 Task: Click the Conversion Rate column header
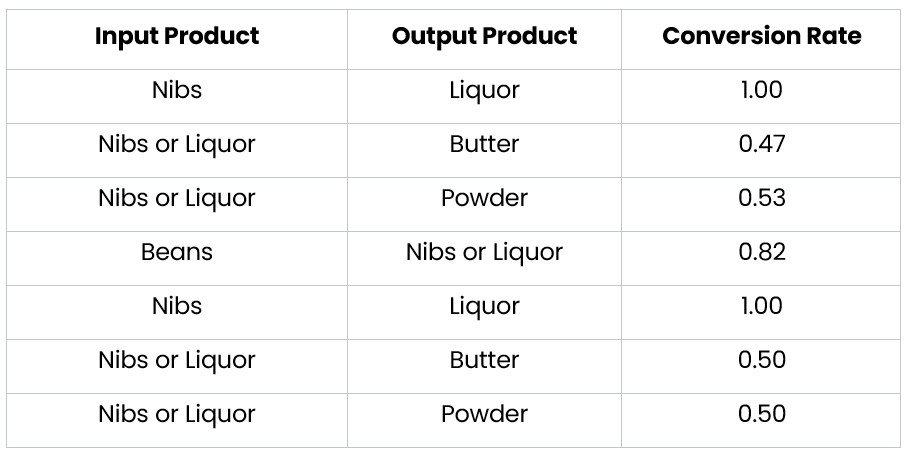761,37
